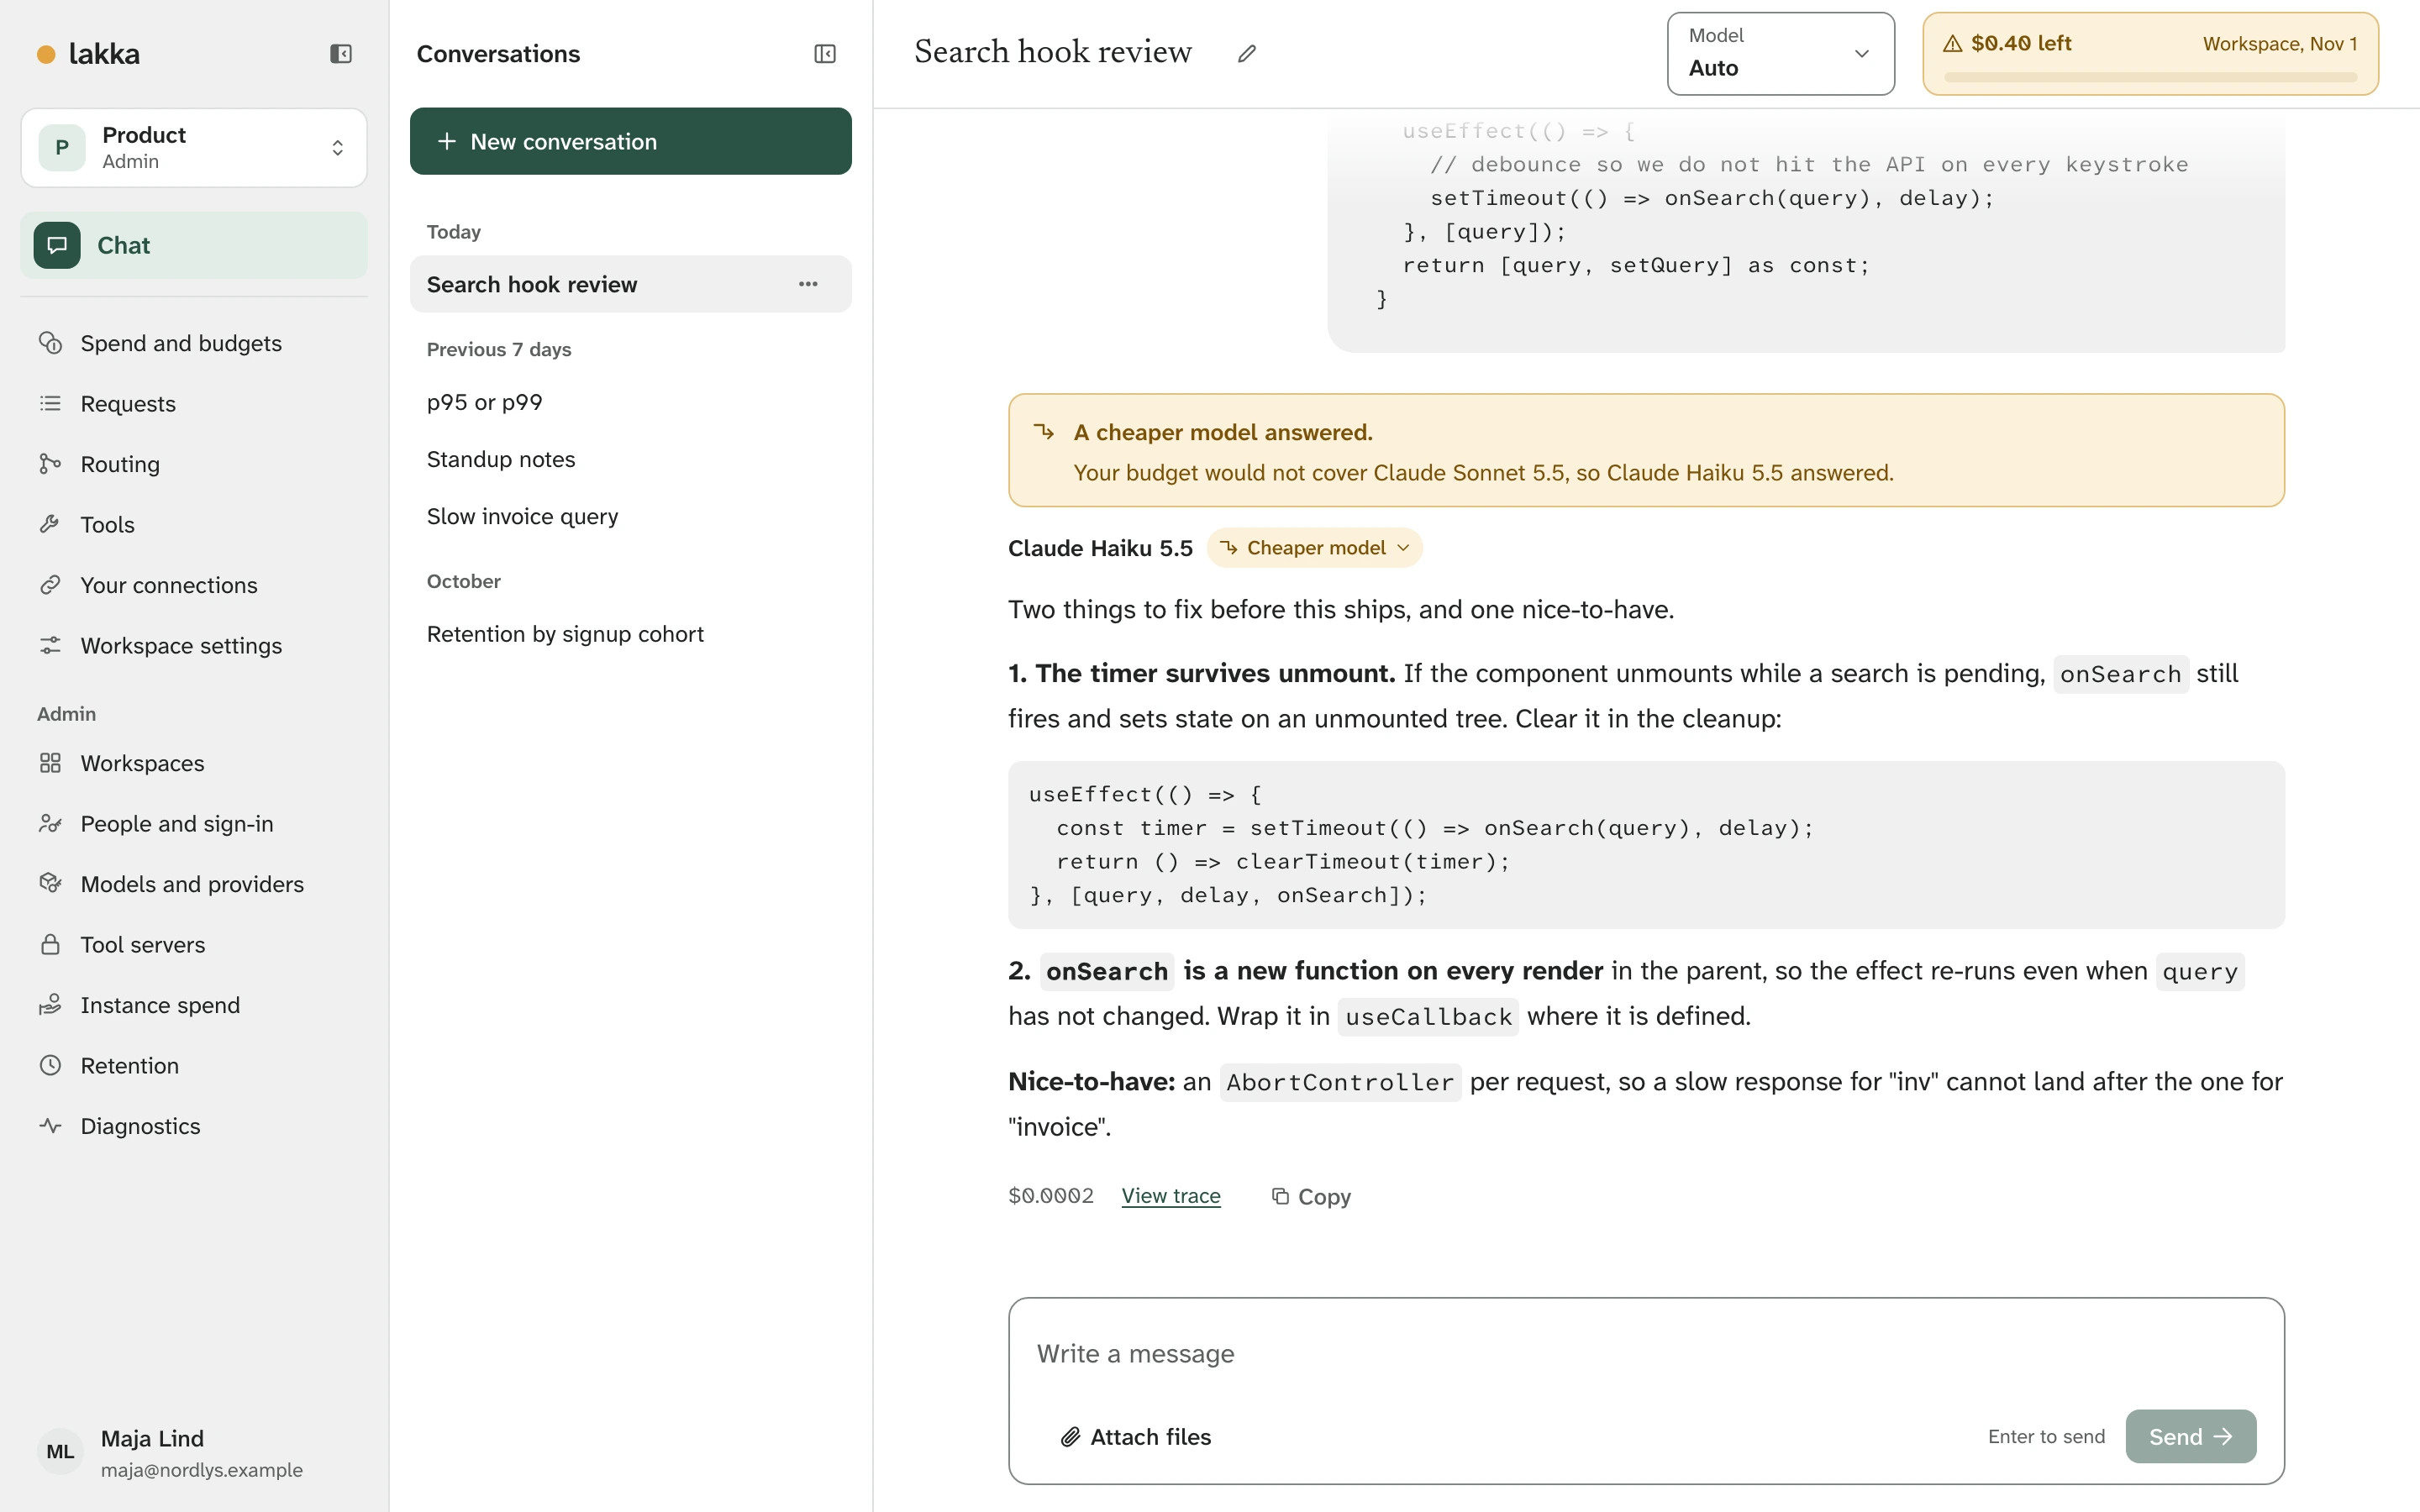Hide the Conversations panel using its icon
Image resolution: width=2420 pixels, height=1512 pixels.
(x=825, y=54)
